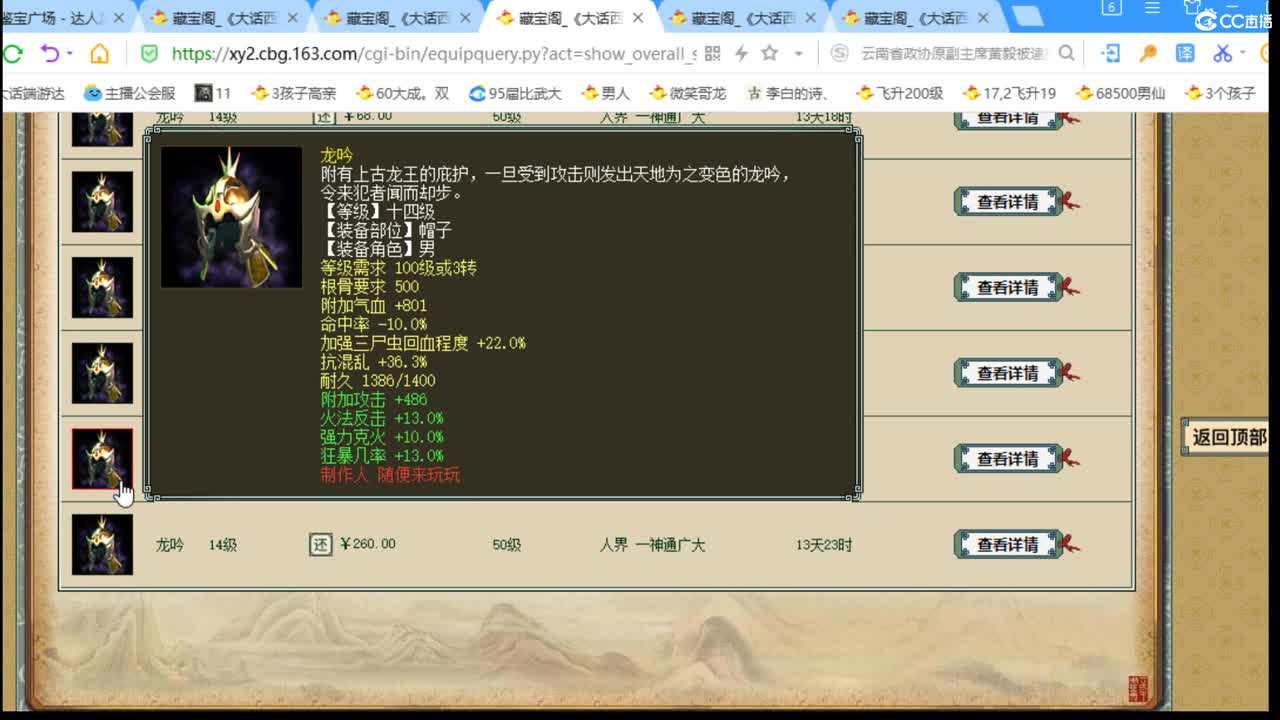
Task: Toggle the lightning speed-mode icon
Action: (x=741, y=53)
